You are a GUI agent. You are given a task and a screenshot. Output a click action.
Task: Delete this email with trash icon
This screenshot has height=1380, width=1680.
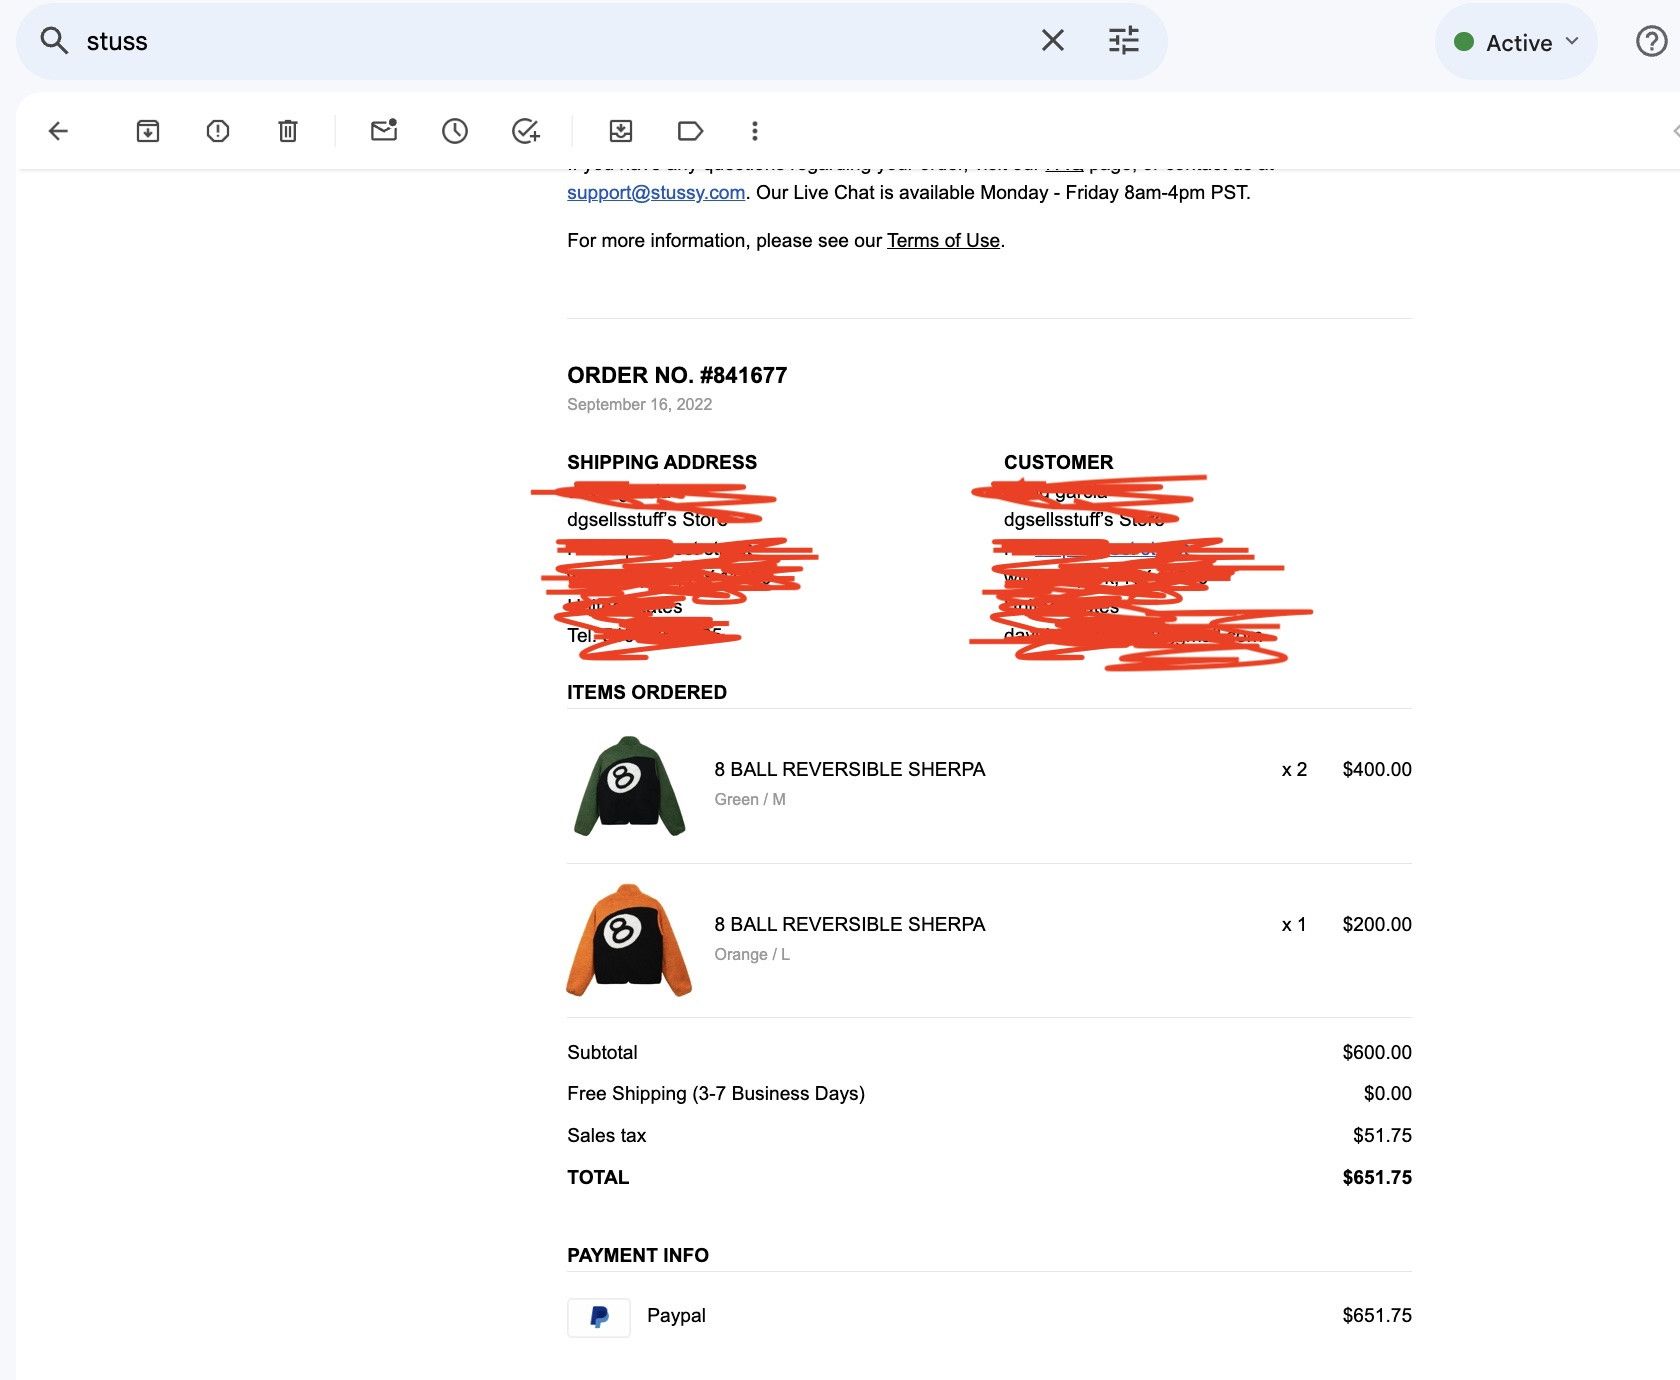click(x=288, y=131)
